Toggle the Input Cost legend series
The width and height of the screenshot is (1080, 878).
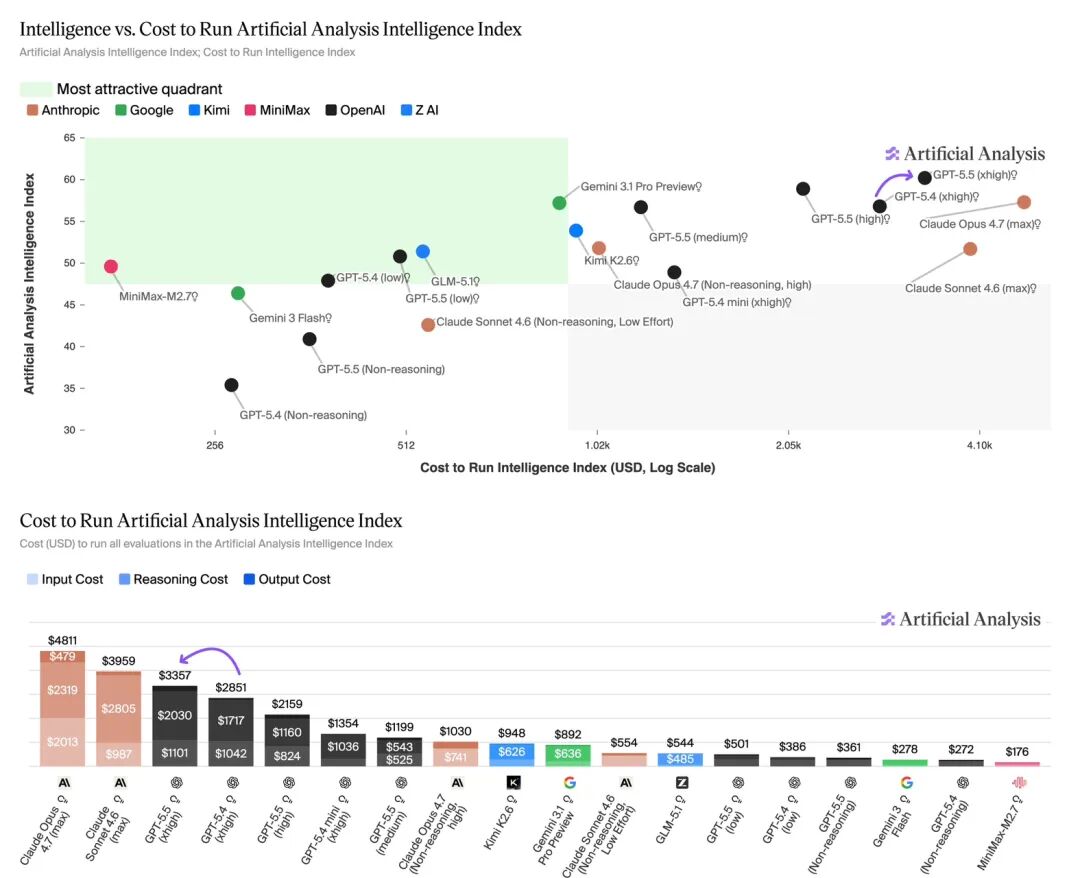click(x=65, y=579)
